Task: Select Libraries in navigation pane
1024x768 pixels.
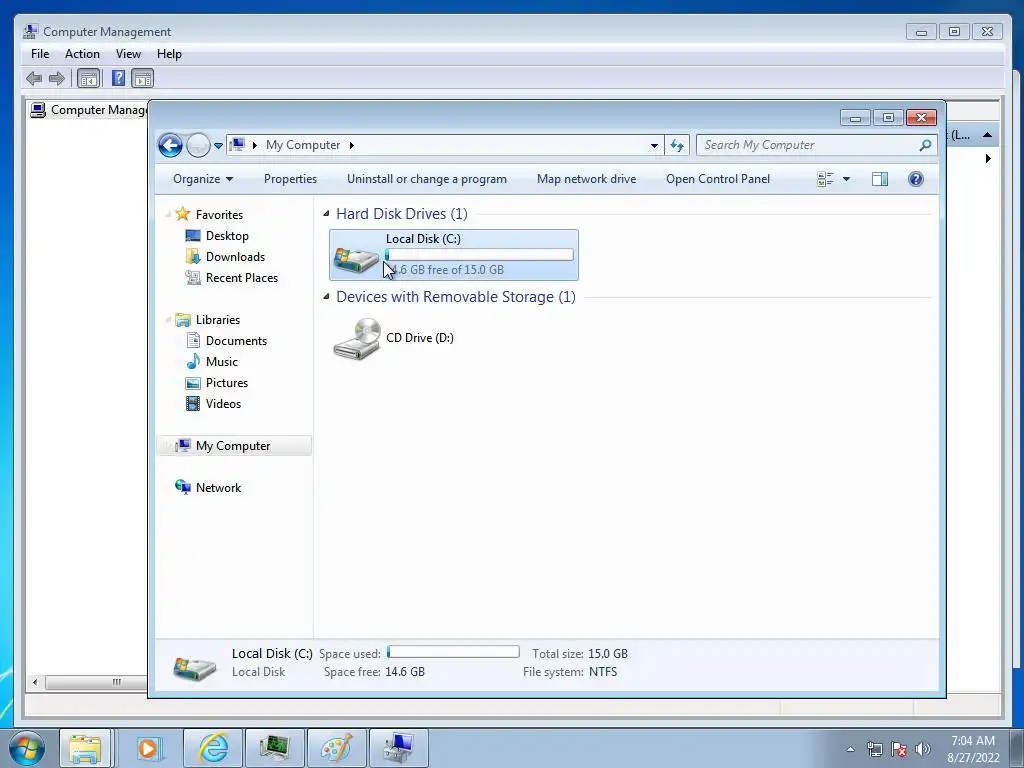Action: pyautogui.click(x=217, y=319)
